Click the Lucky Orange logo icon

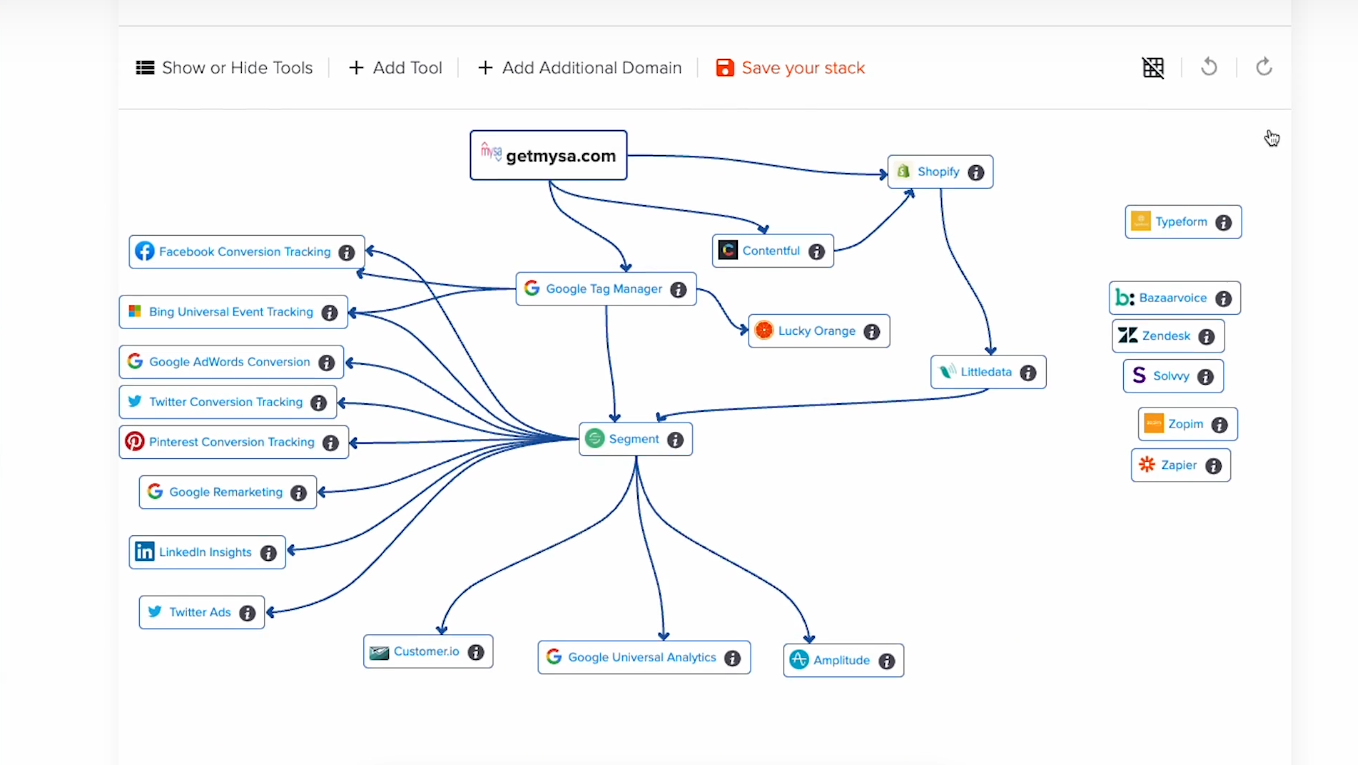(x=764, y=330)
